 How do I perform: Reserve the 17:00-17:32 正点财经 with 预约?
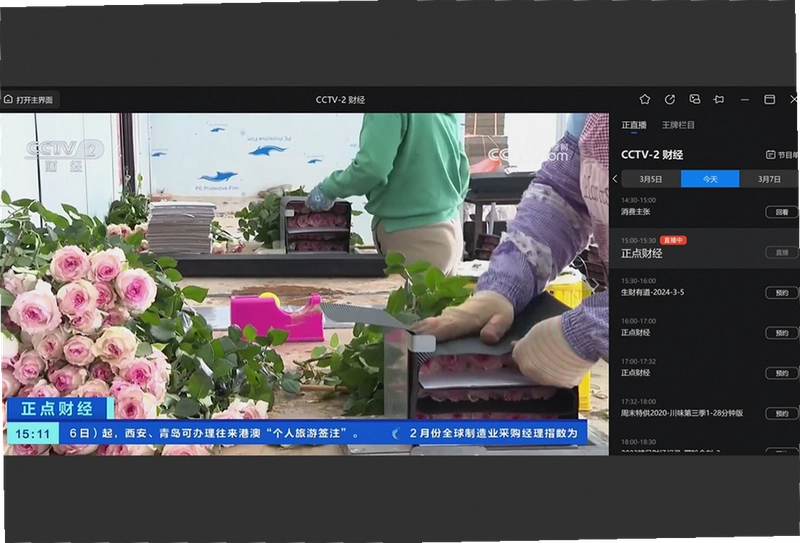[x=782, y=373]
